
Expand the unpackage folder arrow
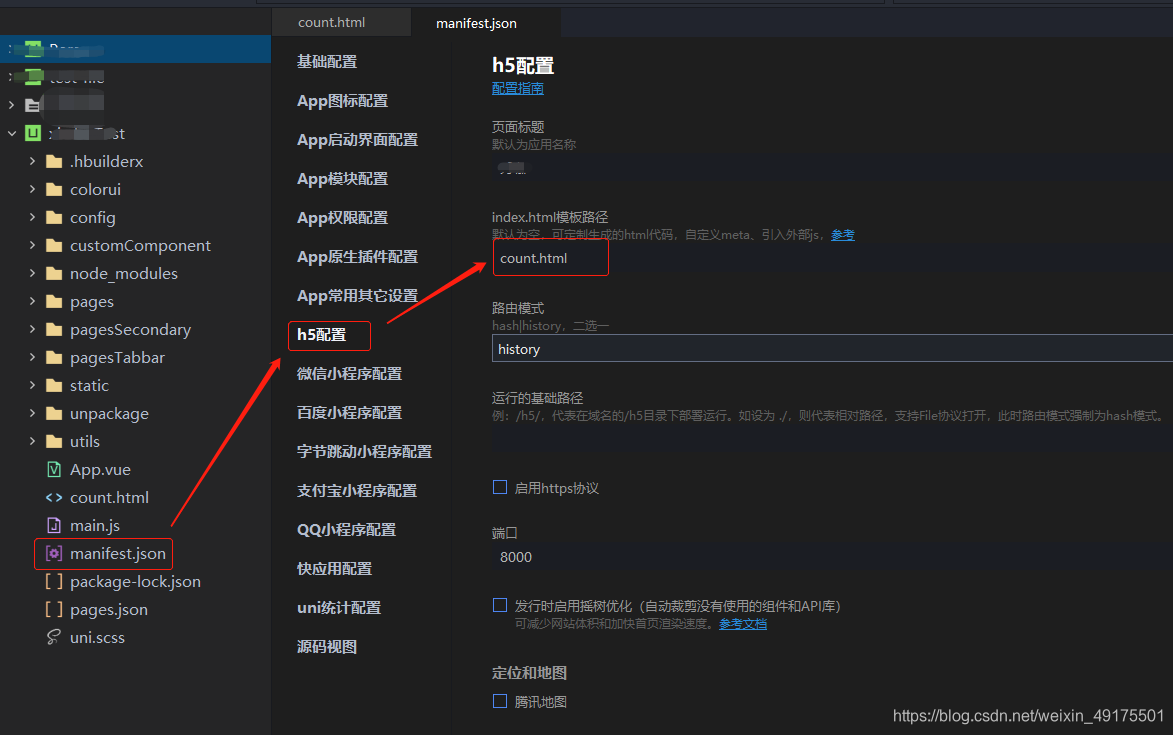pos(32,413)
